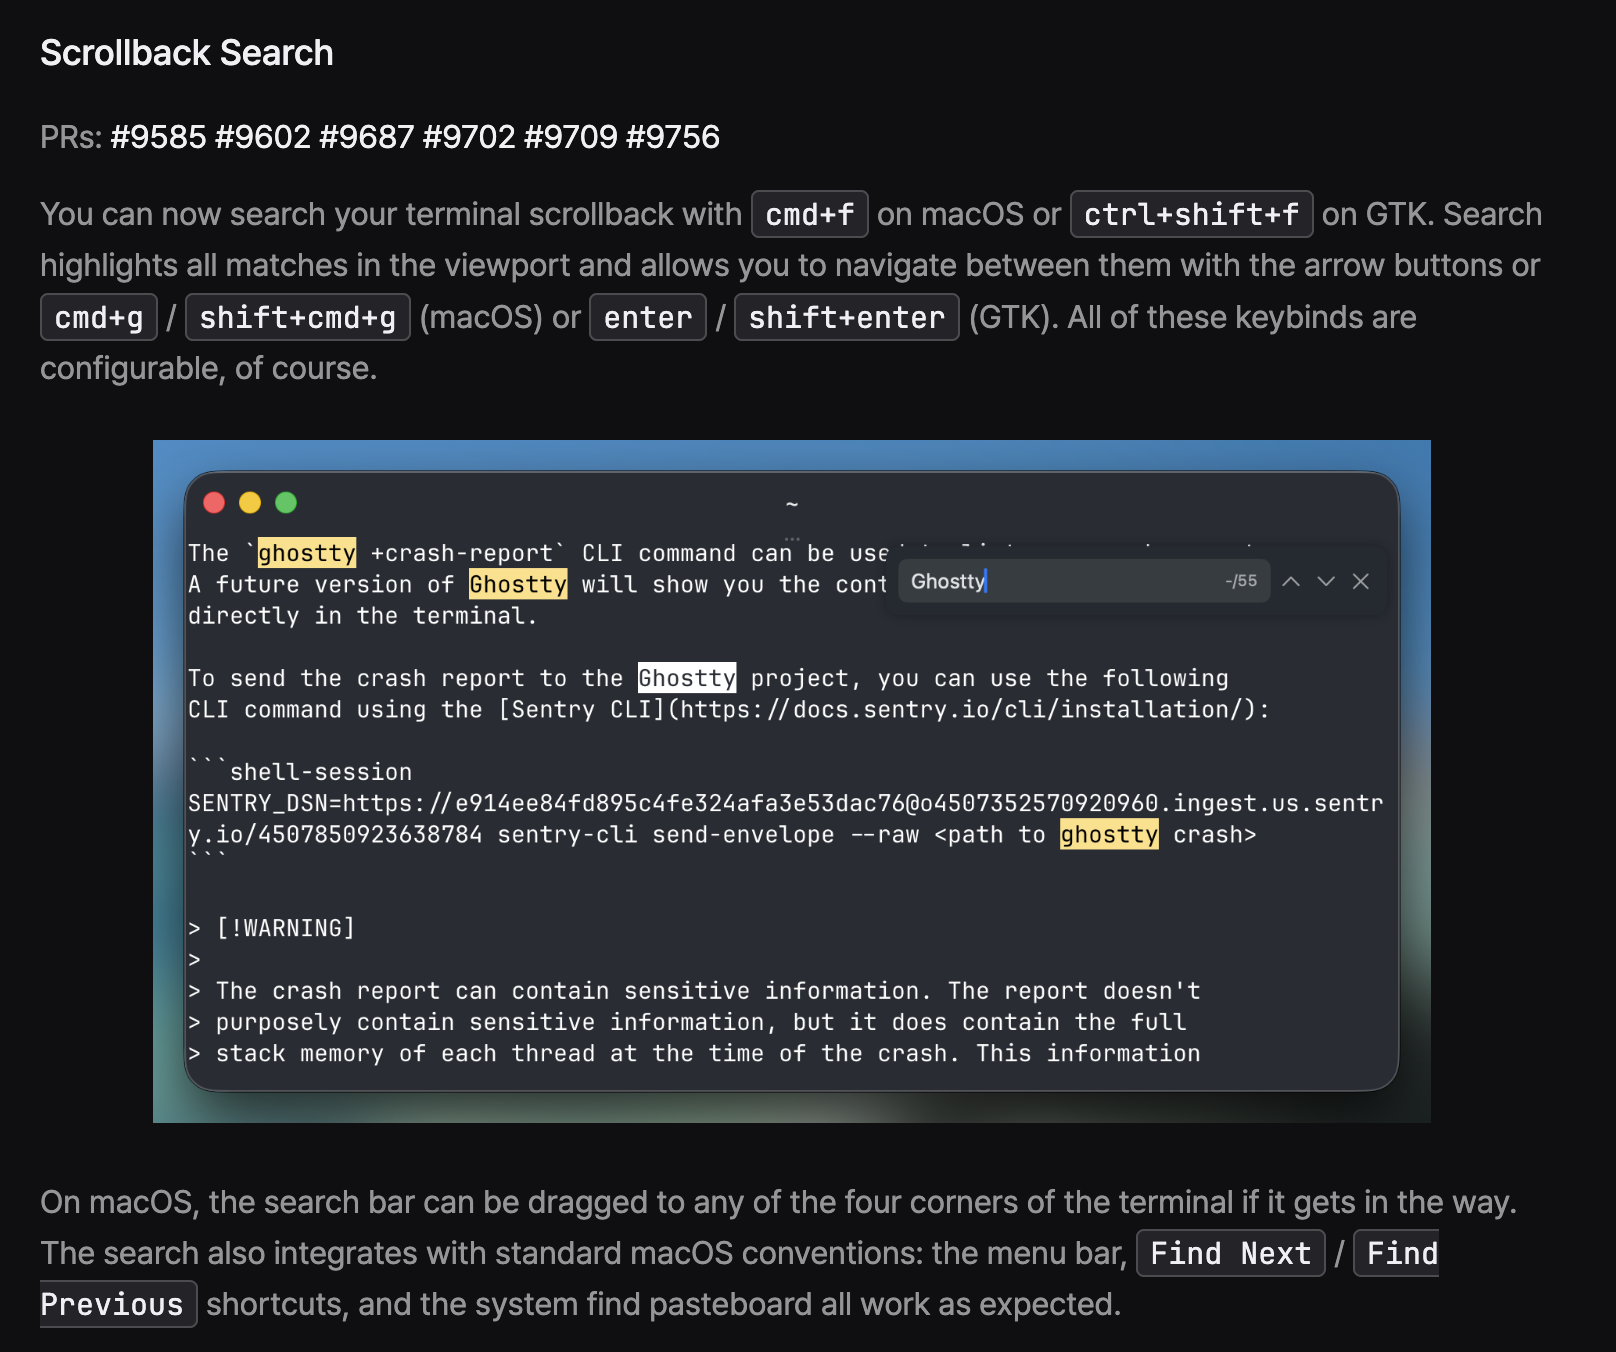Click the -/55 match counter
Viewport: 1616px width, 1352px height.
click(1241, 581)
